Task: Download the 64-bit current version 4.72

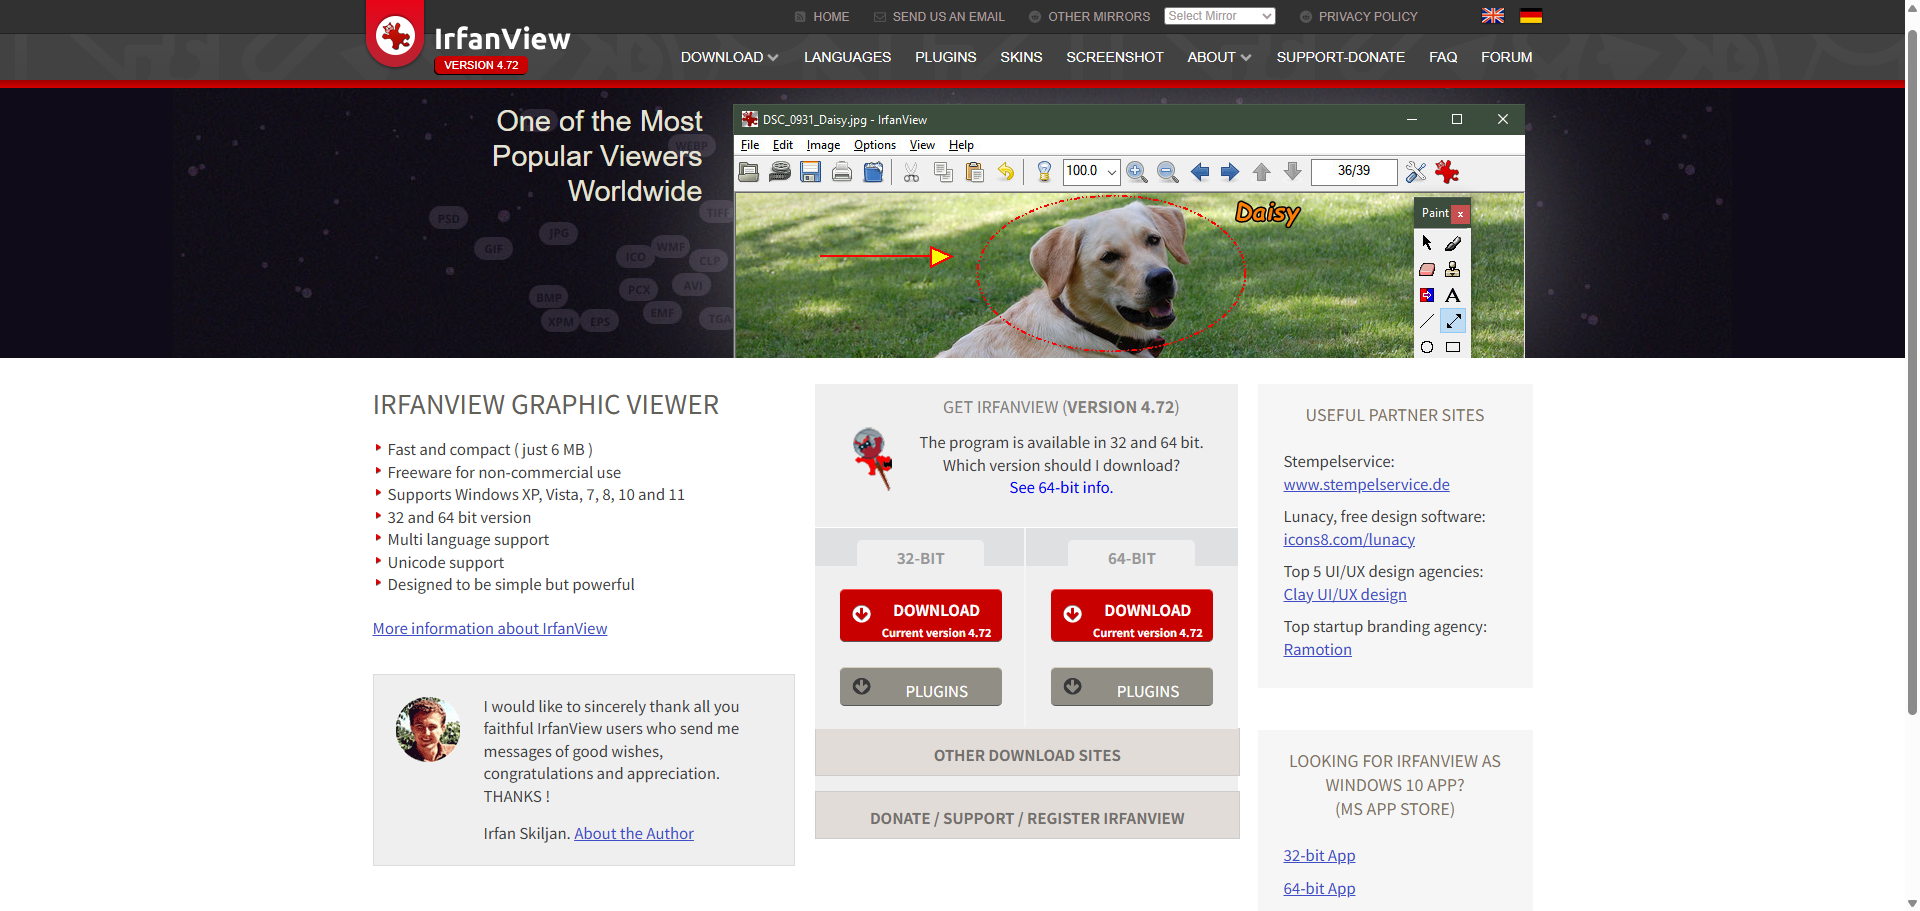Action: (1132, 616)
